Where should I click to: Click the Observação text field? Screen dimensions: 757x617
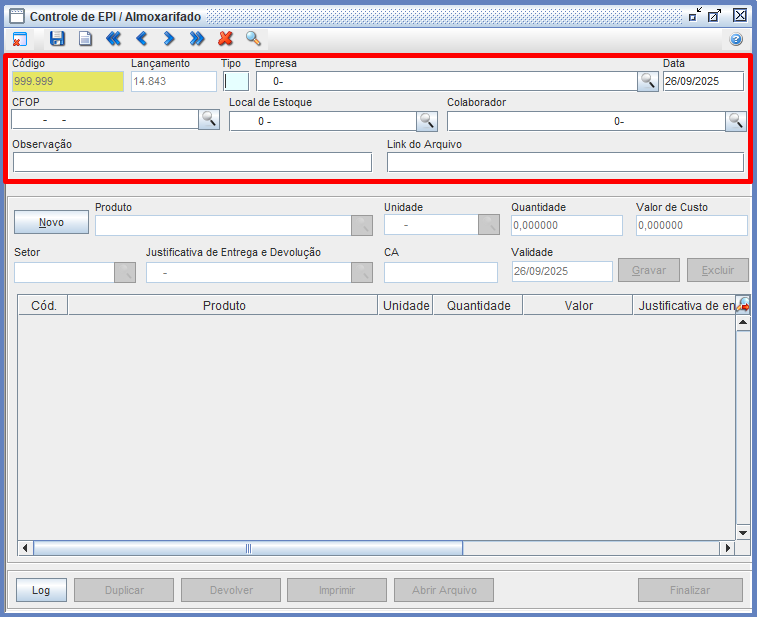click(192, 162)
